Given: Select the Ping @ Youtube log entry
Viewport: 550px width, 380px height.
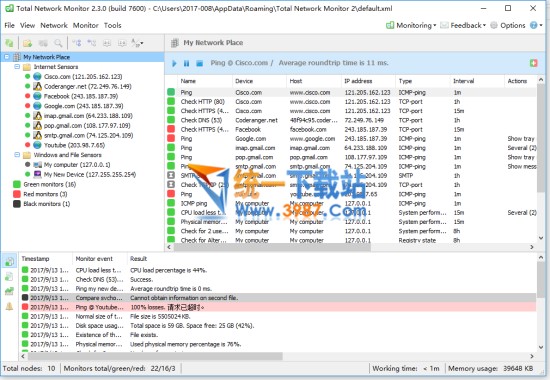Looking at the screenshot, I should [x=278, y=307].
